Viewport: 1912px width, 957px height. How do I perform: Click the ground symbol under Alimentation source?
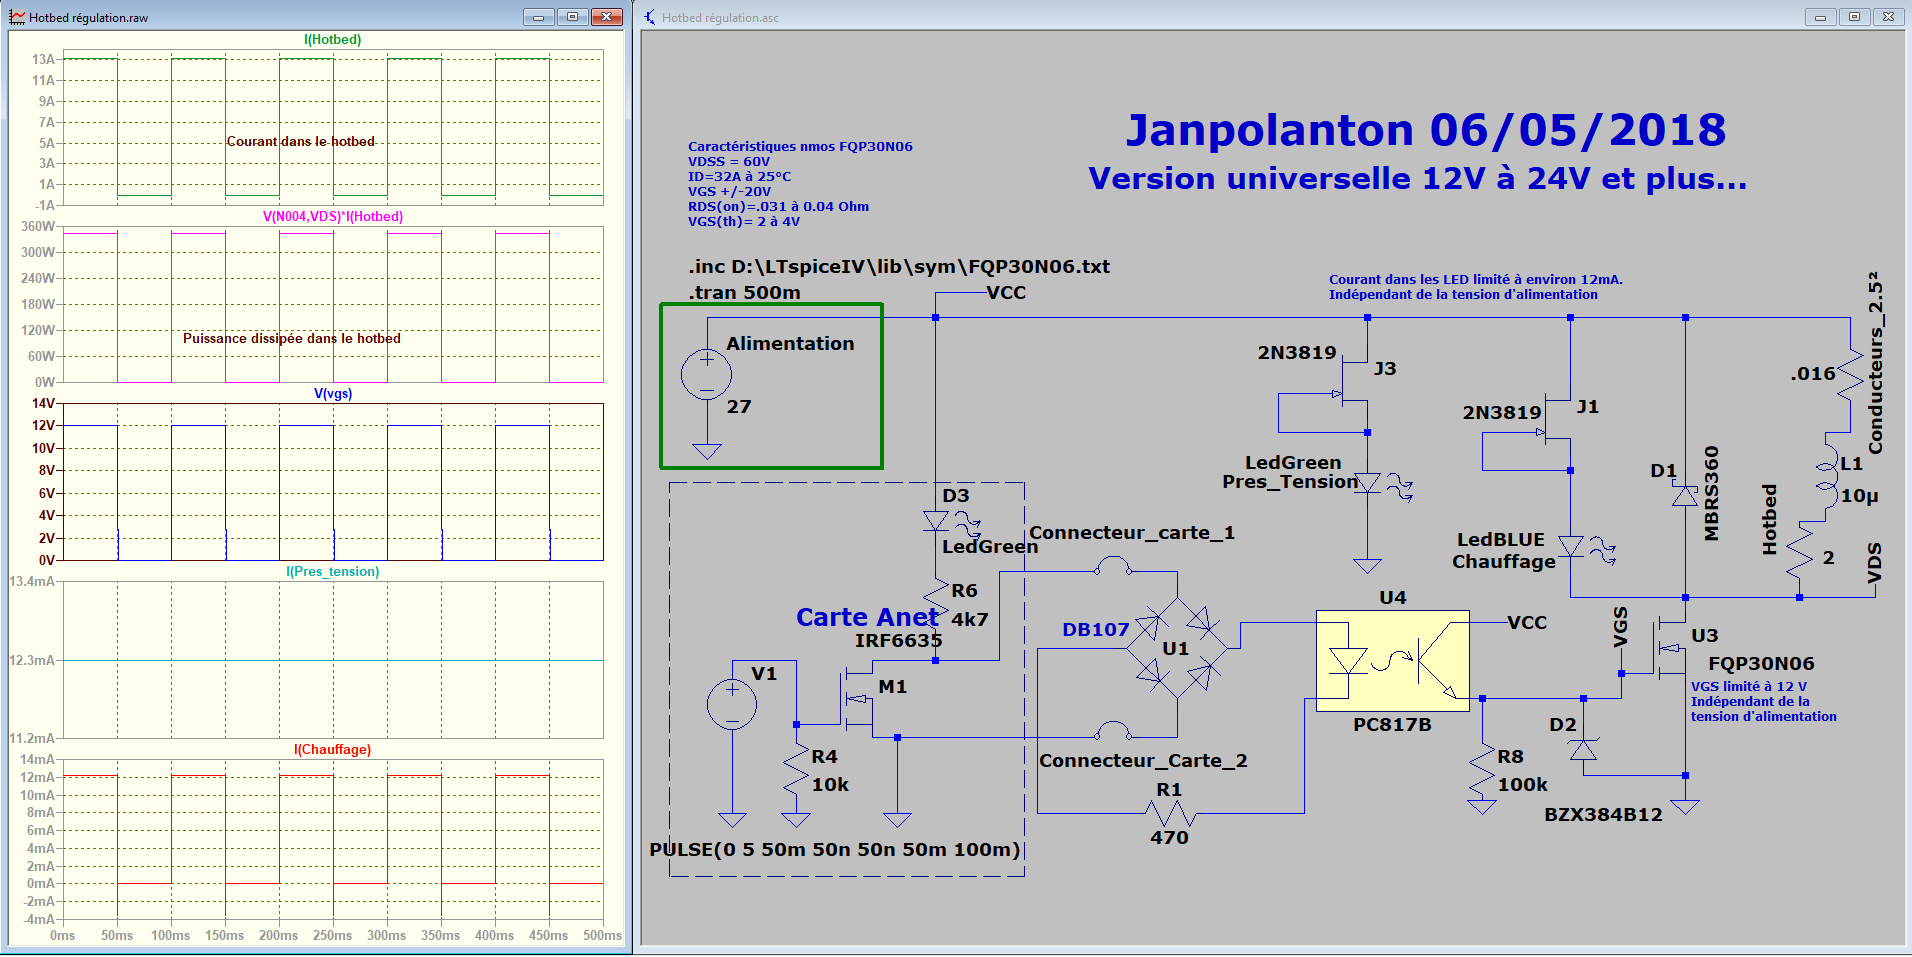pos(706,451)
